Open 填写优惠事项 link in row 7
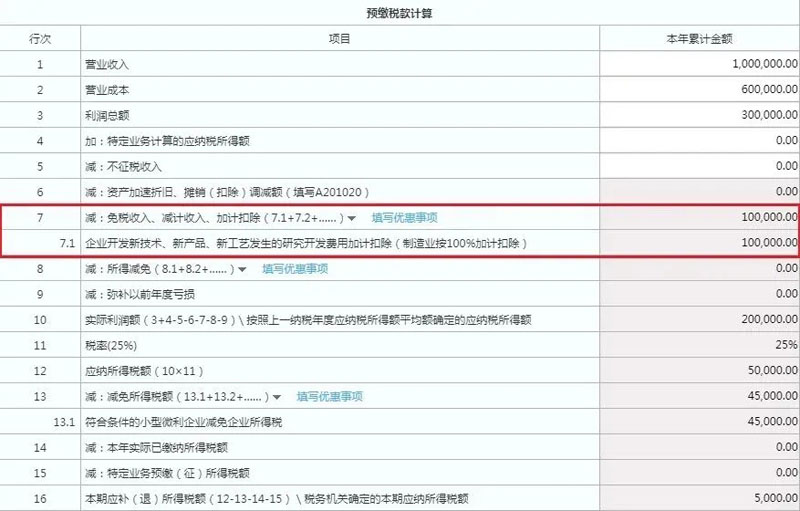 404,218
